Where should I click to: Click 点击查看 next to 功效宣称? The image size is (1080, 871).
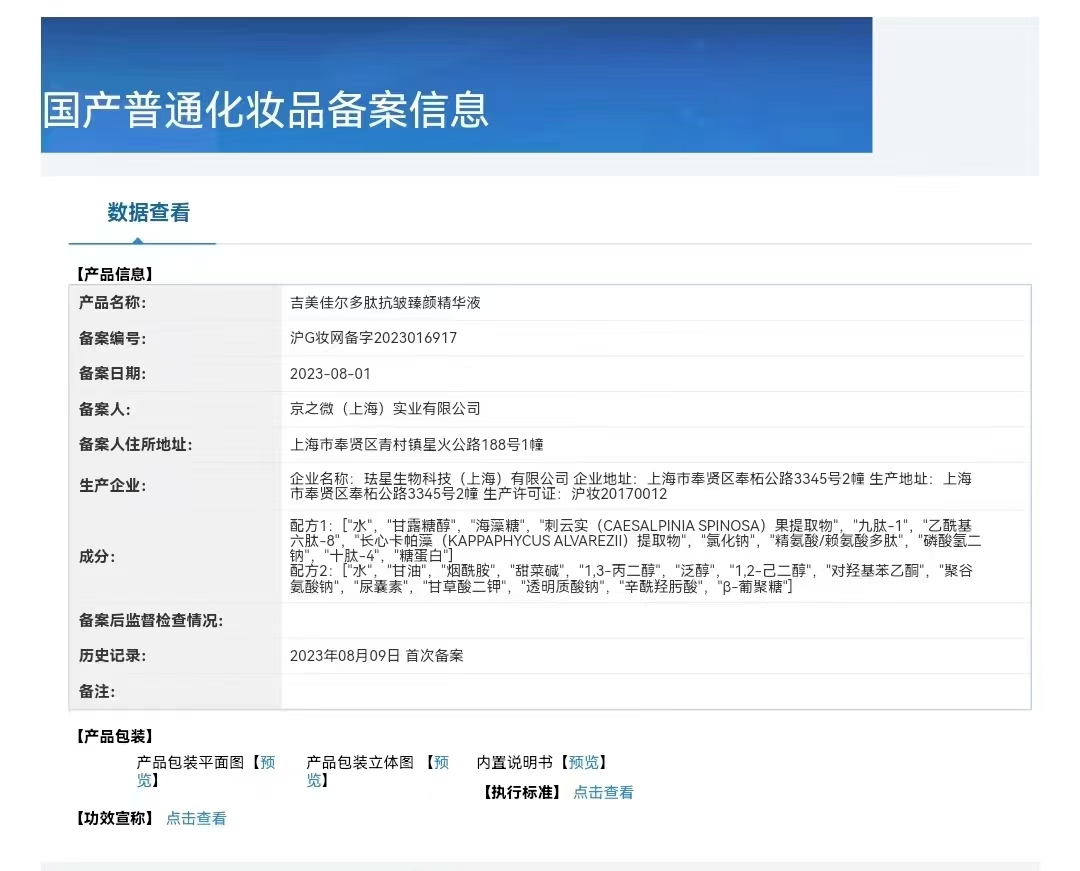pos(196,819)
